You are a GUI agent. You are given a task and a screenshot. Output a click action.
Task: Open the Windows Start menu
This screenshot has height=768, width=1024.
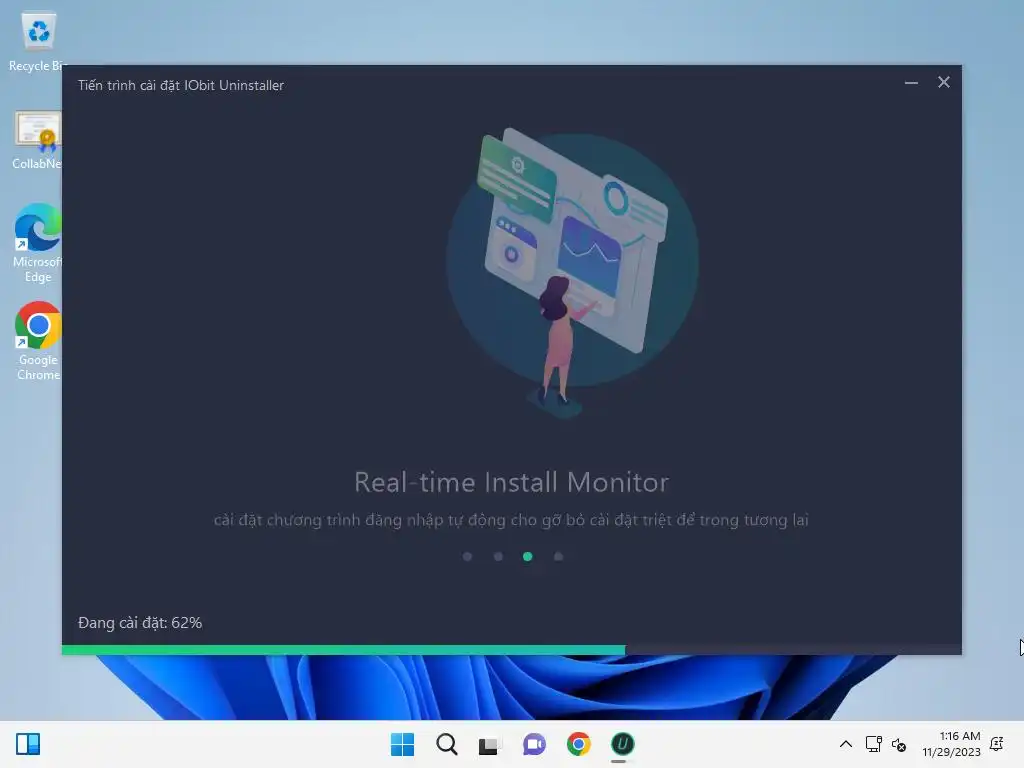[x=402, y=744]
